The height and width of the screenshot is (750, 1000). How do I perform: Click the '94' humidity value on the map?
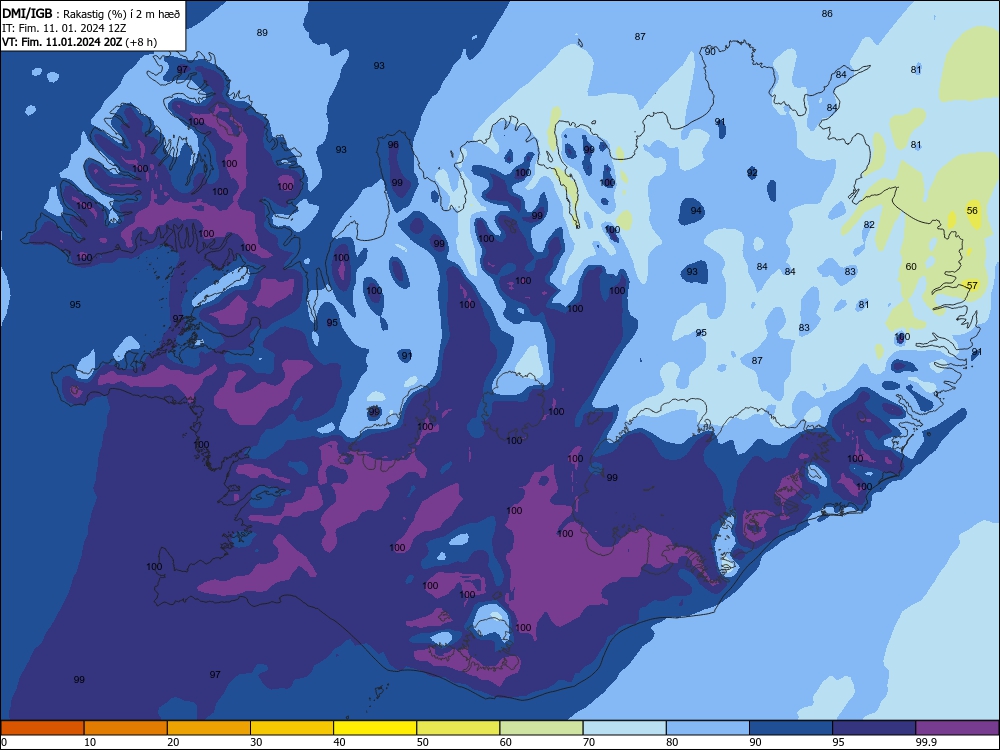coord(696,210)
